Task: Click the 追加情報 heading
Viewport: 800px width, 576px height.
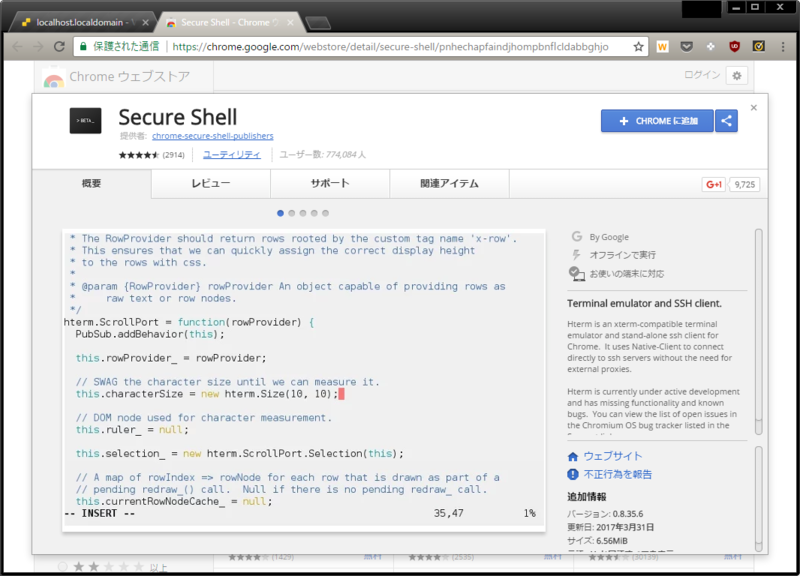Action: click(587, 497)
